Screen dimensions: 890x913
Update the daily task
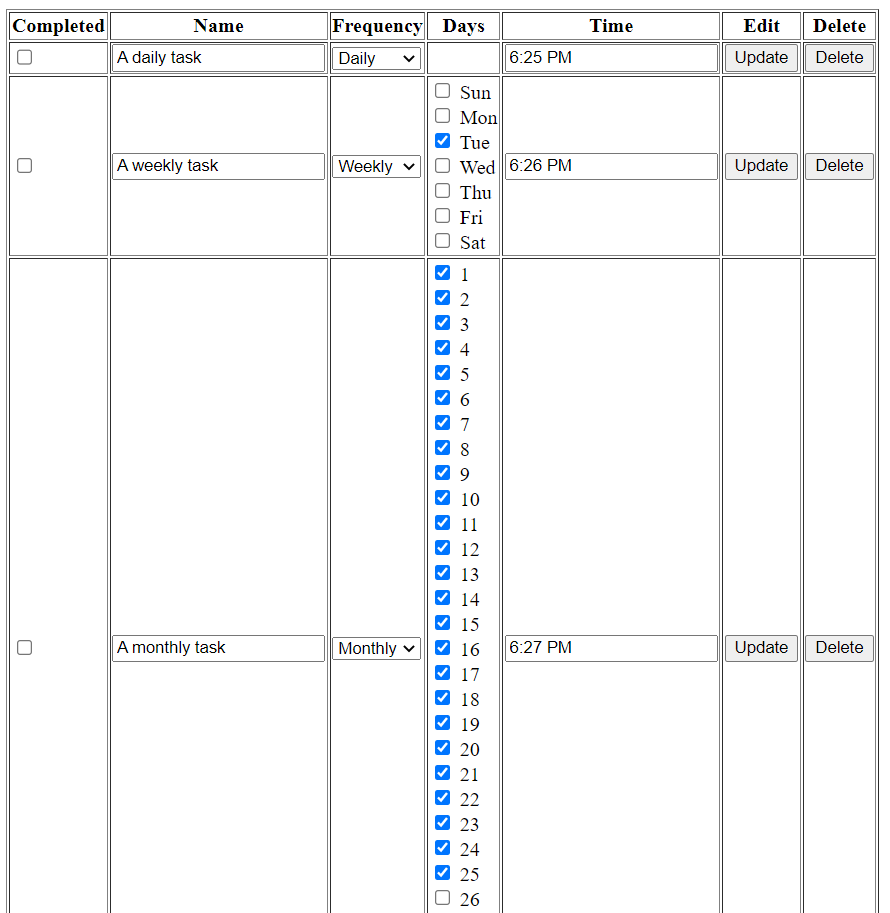click(x=760, y=57)
